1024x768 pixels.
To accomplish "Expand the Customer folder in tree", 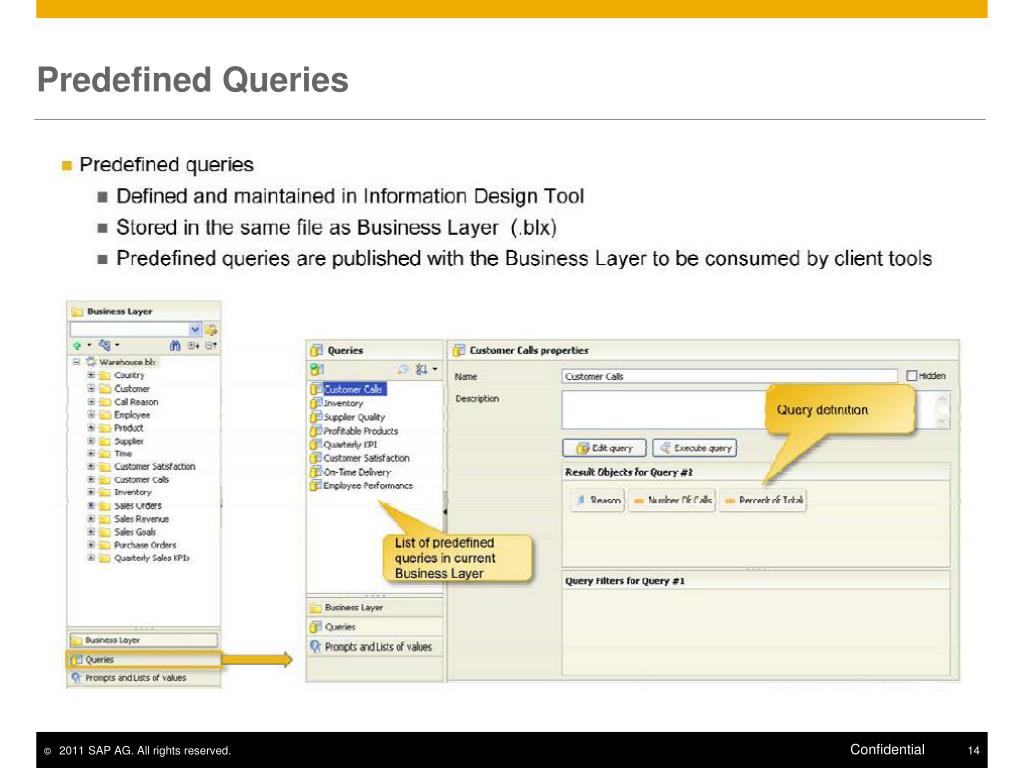I will (x=91, y=388).
